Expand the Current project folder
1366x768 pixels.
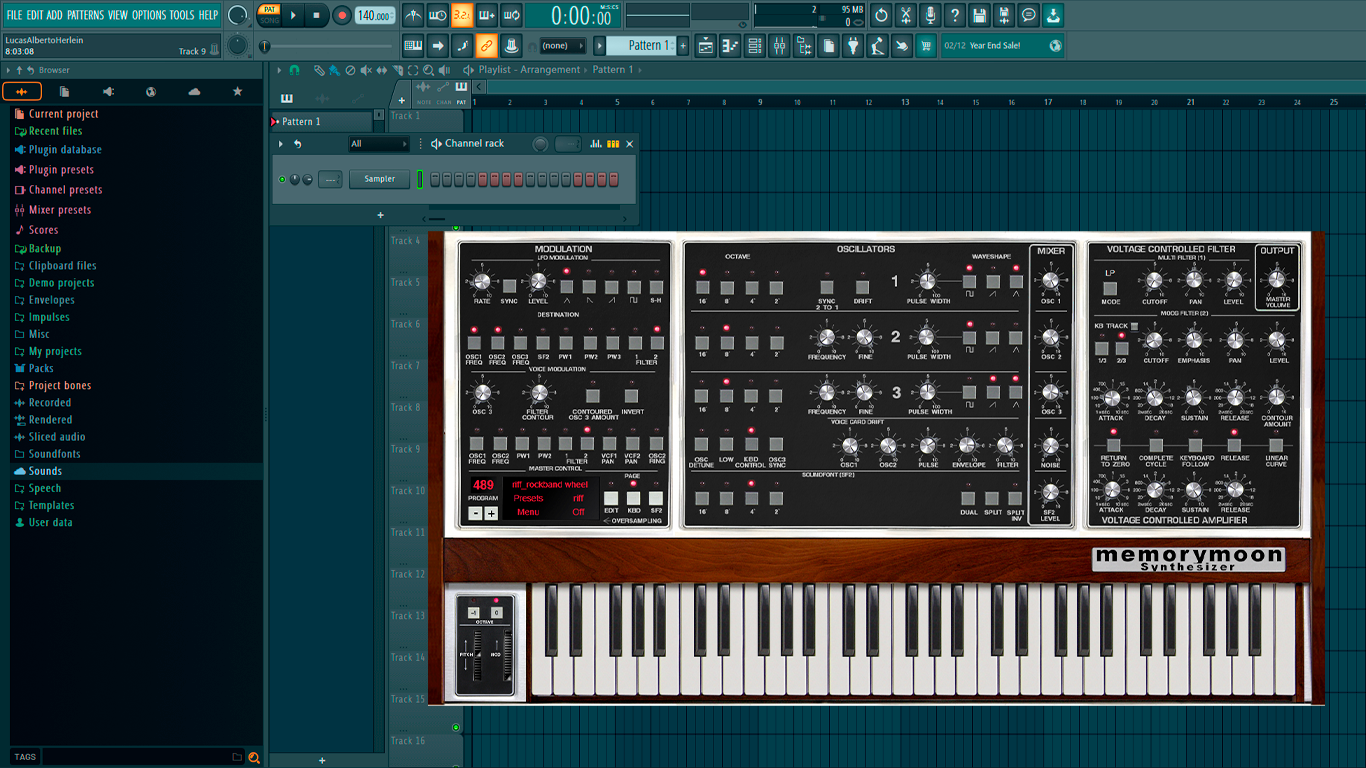(x=63, y=114)
